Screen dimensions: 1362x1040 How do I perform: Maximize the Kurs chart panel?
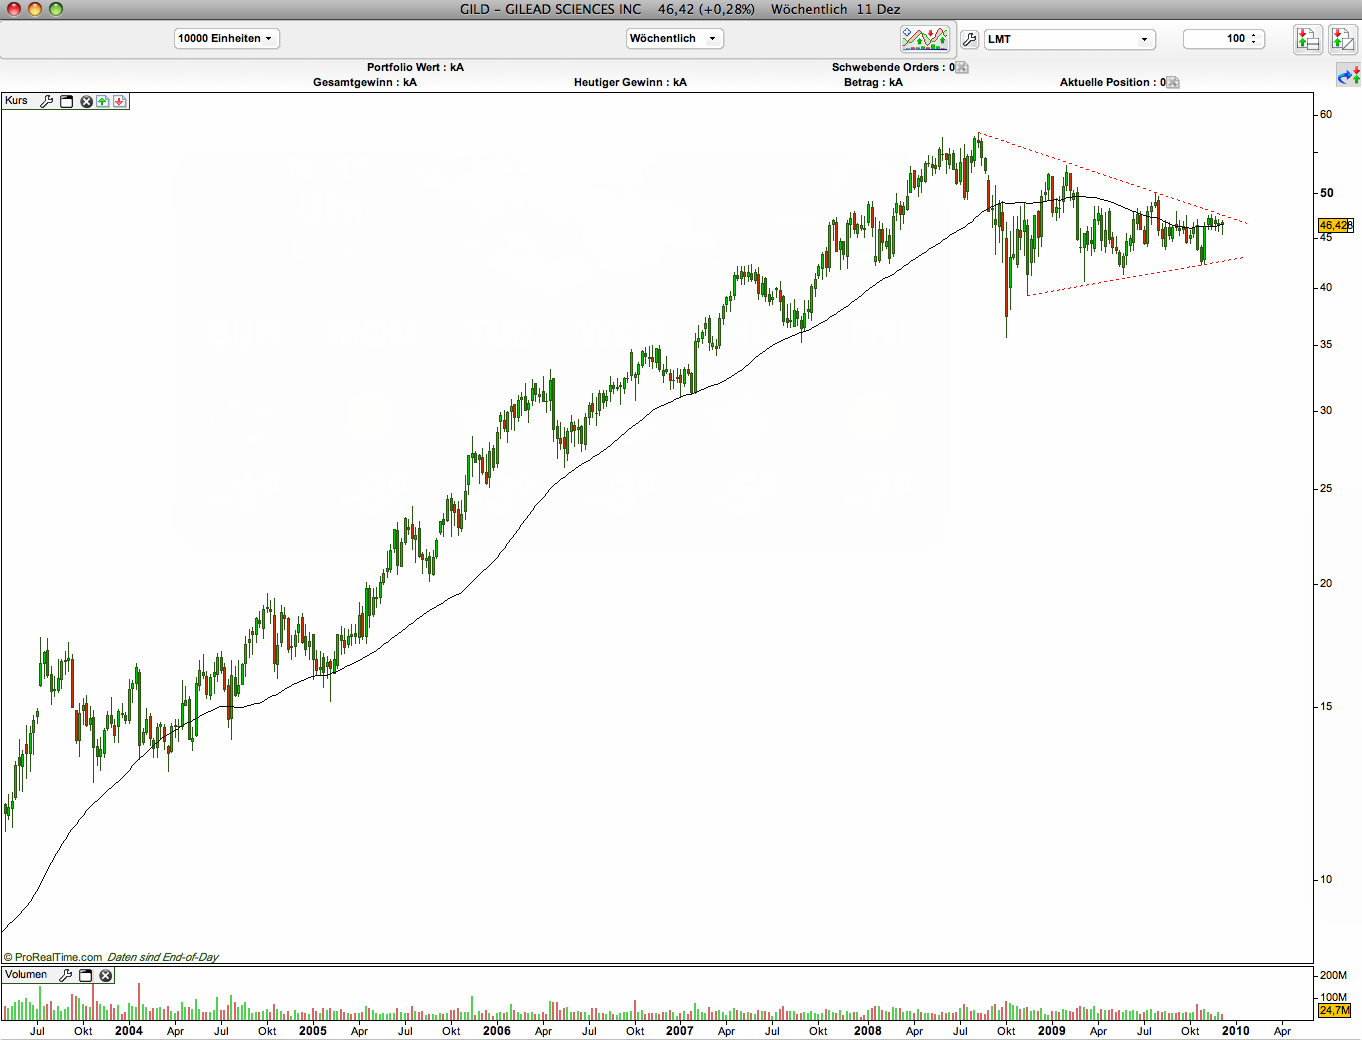pyautogui.click(x=67, y=101)
